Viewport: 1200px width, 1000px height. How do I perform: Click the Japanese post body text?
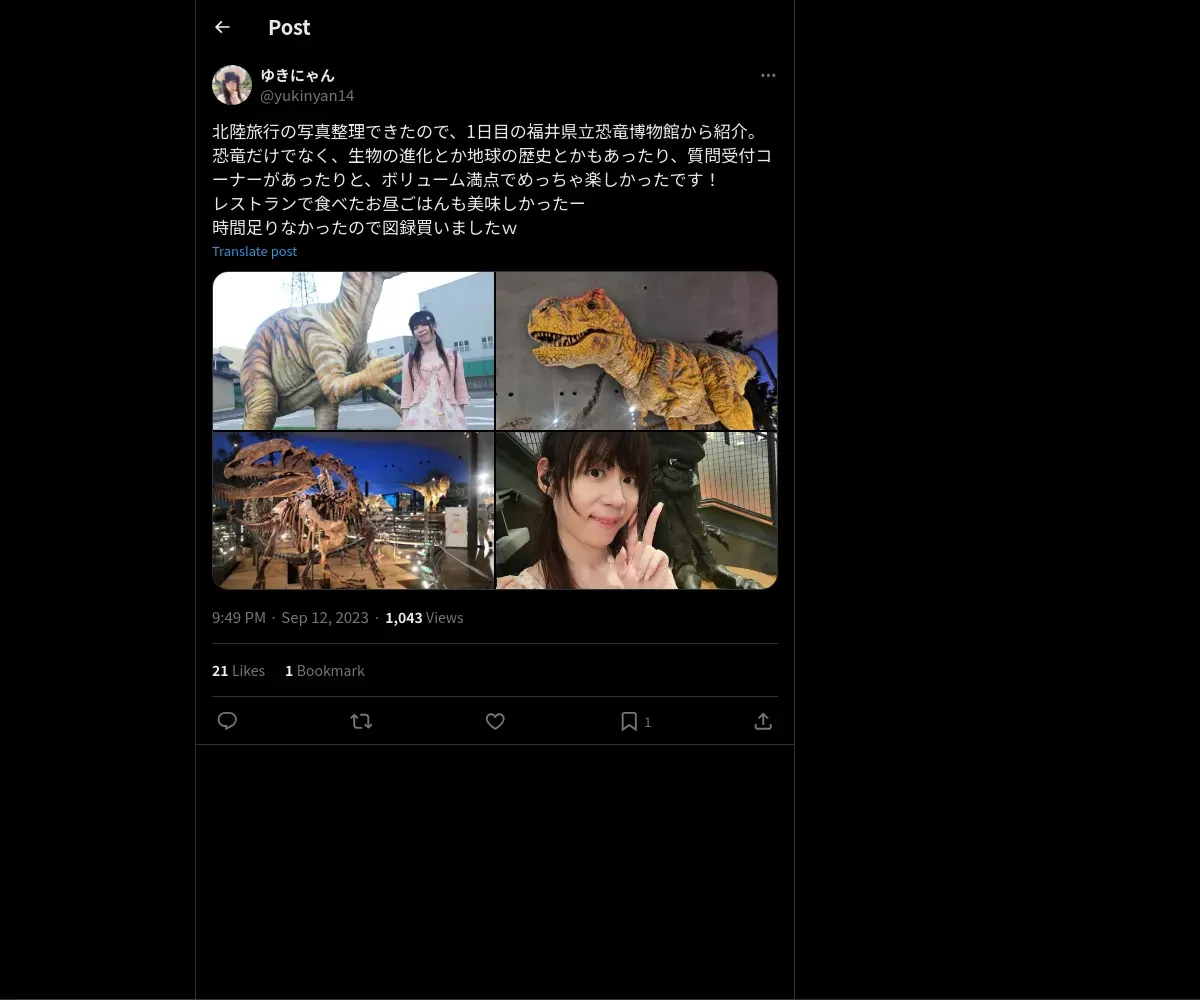click(492, 180)
